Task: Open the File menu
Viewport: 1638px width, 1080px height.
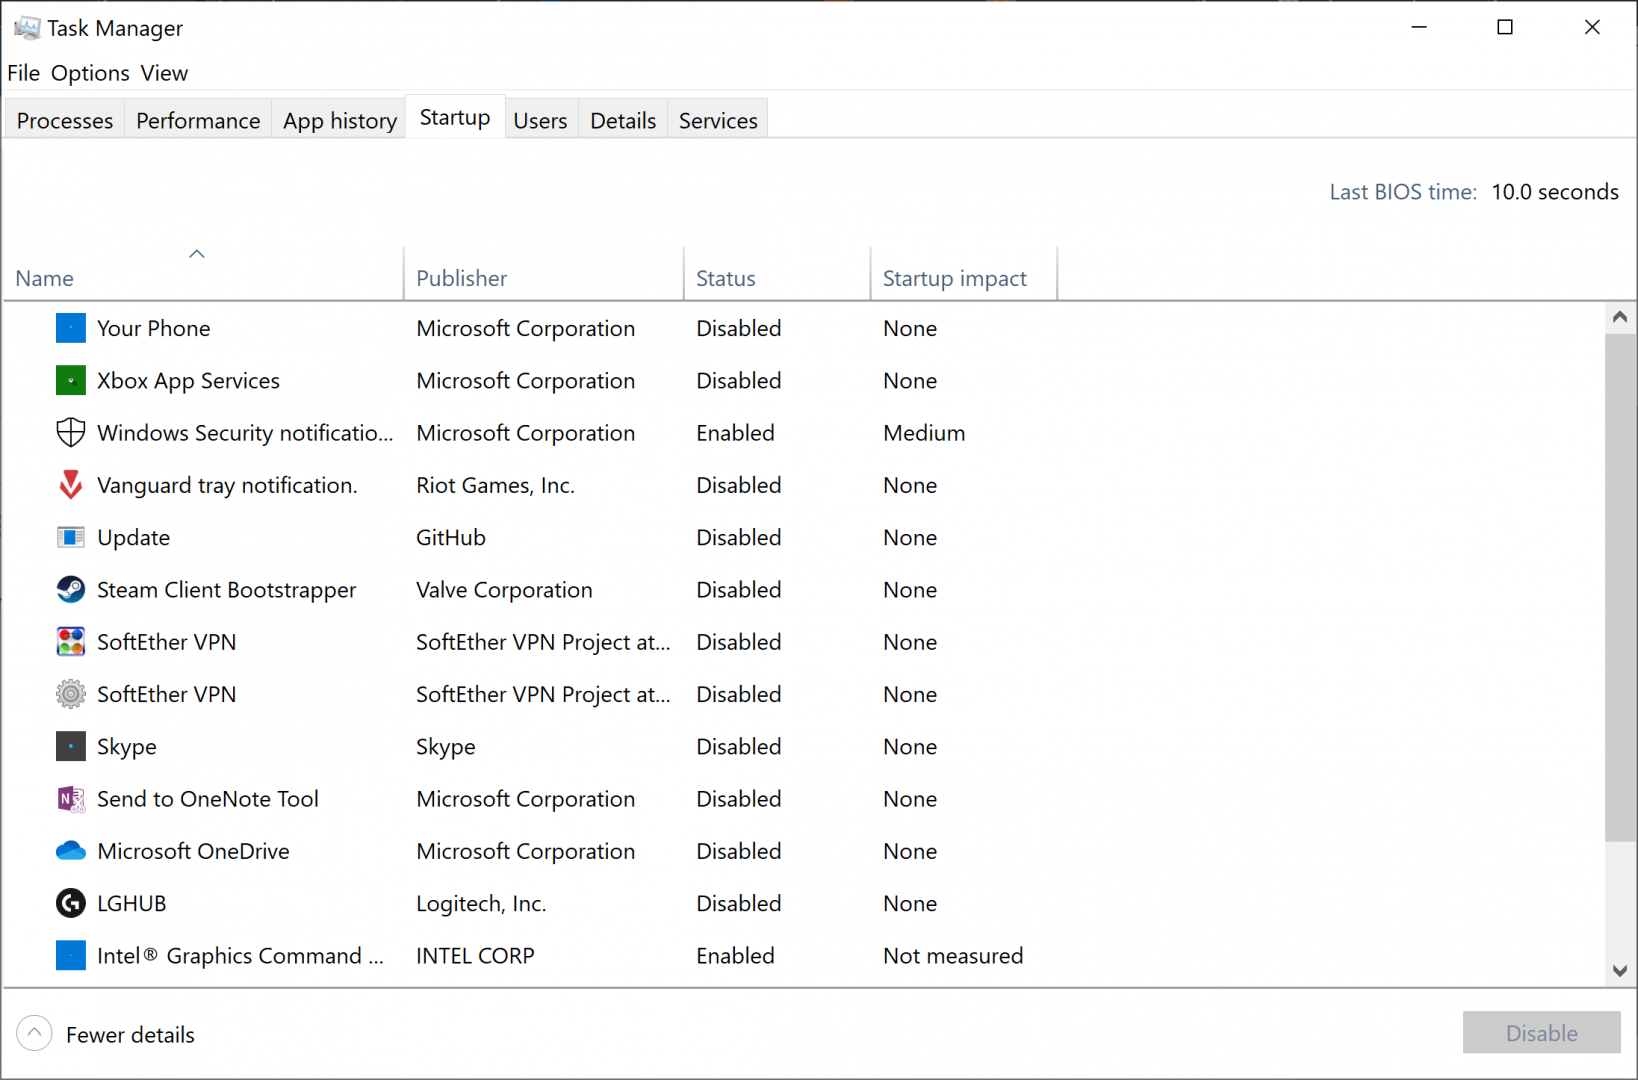Action: click(x=23, y=73)
